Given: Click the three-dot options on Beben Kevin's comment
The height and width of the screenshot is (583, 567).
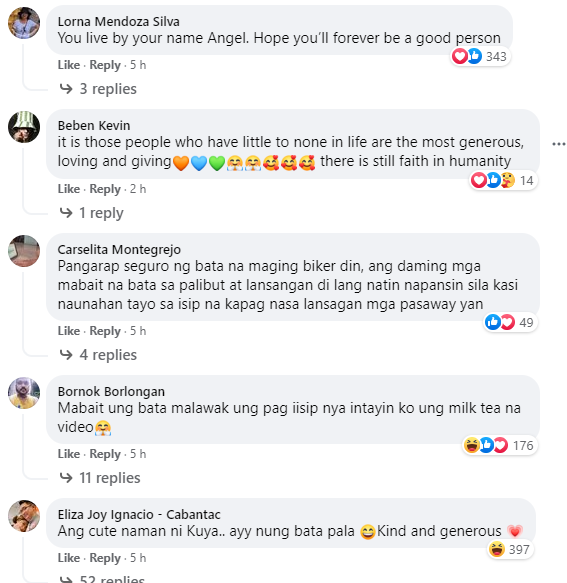Looking at the screenshot, I should click(558, 144).
